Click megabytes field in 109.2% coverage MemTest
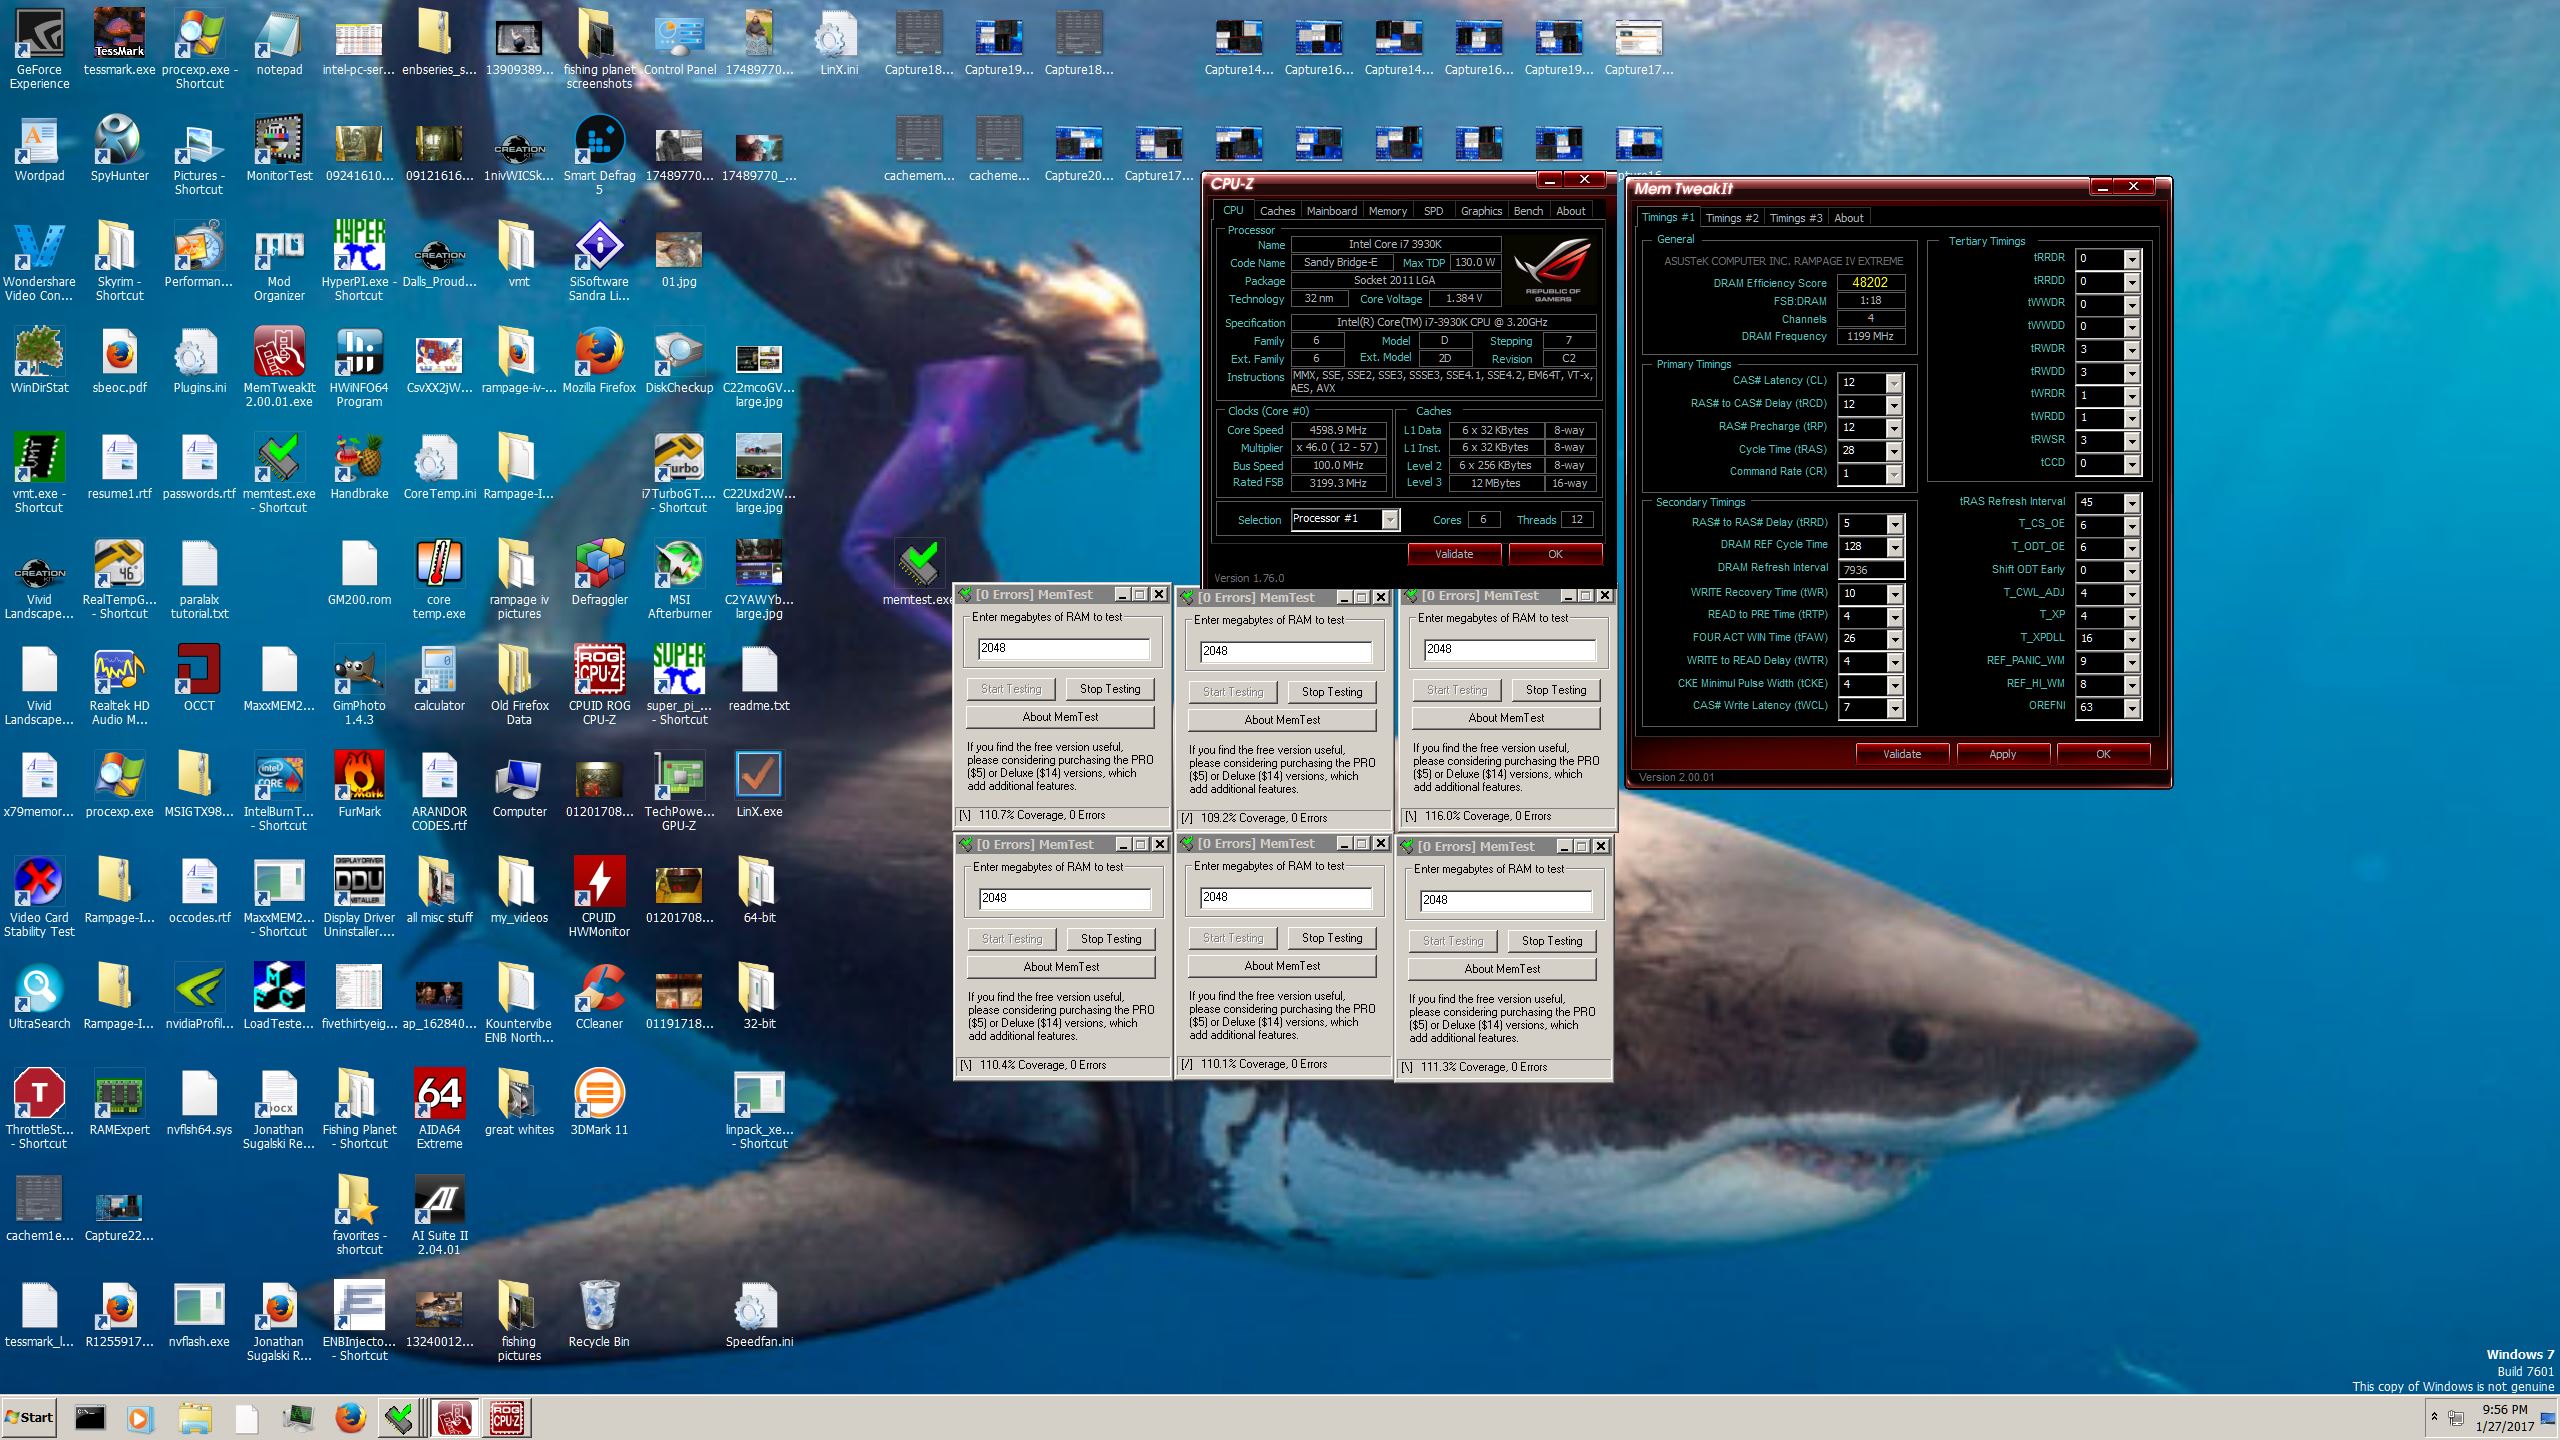The image size is (2560, 1440). click(1286, 651)
